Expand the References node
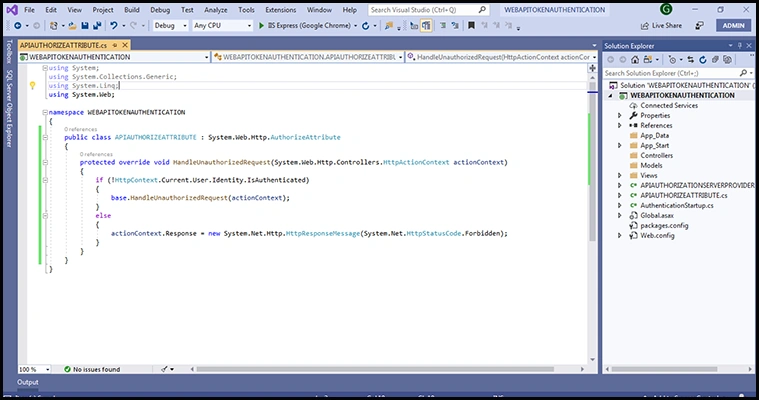759x400 pixels. 620,125
